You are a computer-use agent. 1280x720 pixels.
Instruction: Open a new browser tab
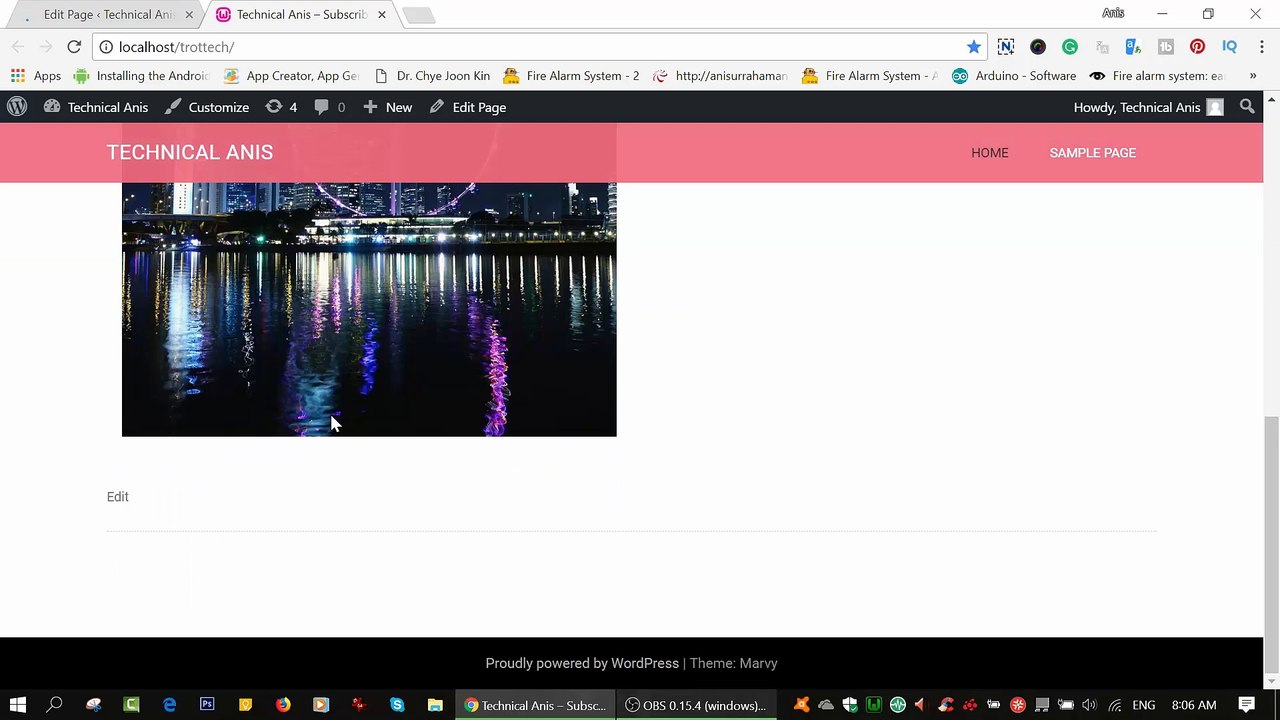(x=419, y=15)
